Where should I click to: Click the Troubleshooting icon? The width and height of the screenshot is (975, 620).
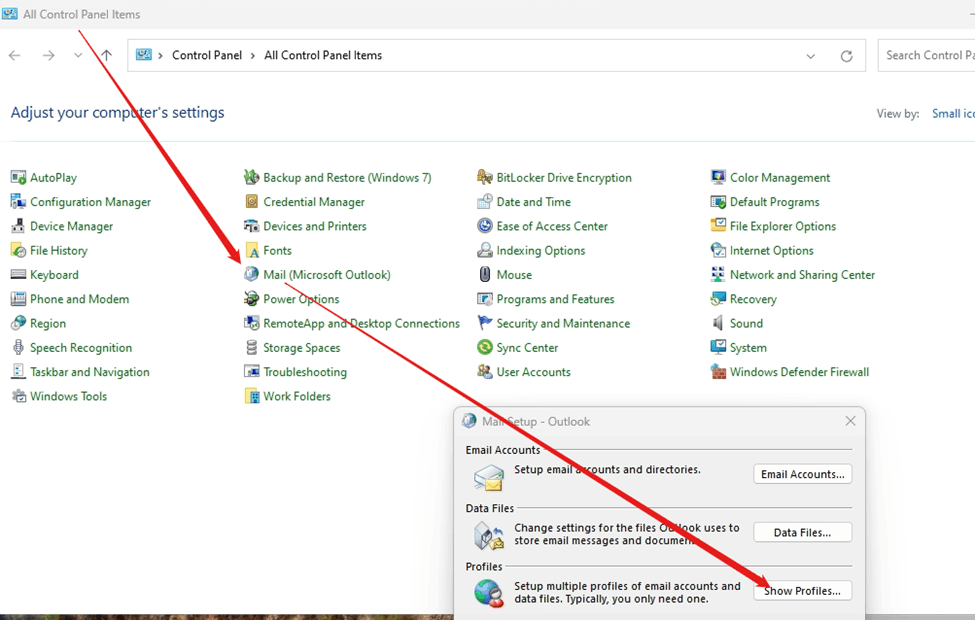[x=252, y=372]
